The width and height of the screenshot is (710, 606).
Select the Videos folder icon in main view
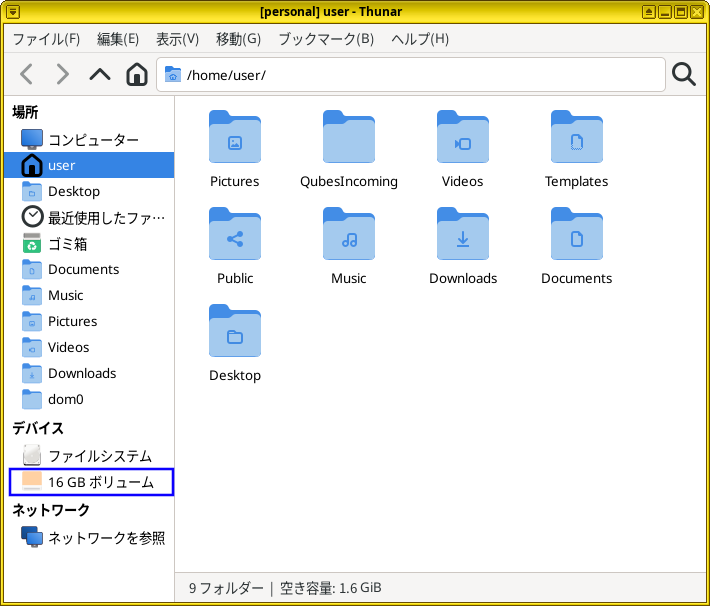pyautogui.click(x=463, y=137)
